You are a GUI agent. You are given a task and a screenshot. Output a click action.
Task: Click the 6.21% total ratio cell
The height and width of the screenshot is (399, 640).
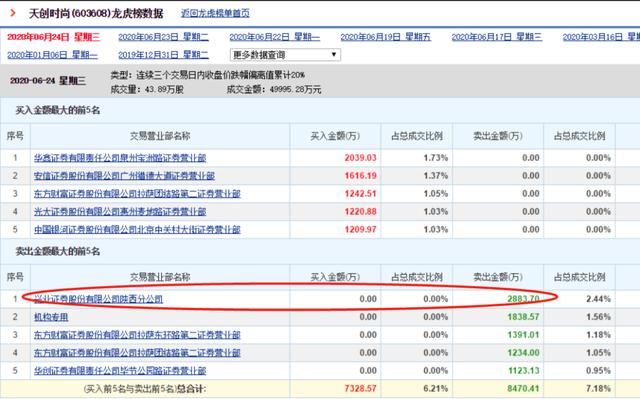point(436,389)
